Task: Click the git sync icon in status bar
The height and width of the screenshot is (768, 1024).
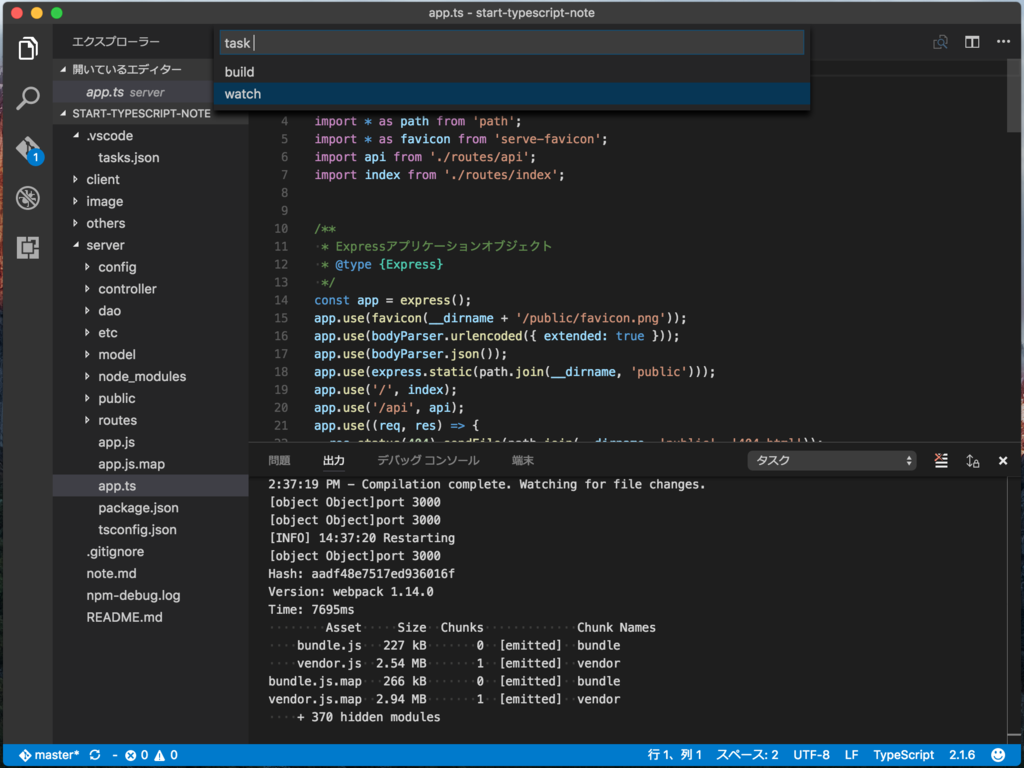Action: tap(95, 755)
